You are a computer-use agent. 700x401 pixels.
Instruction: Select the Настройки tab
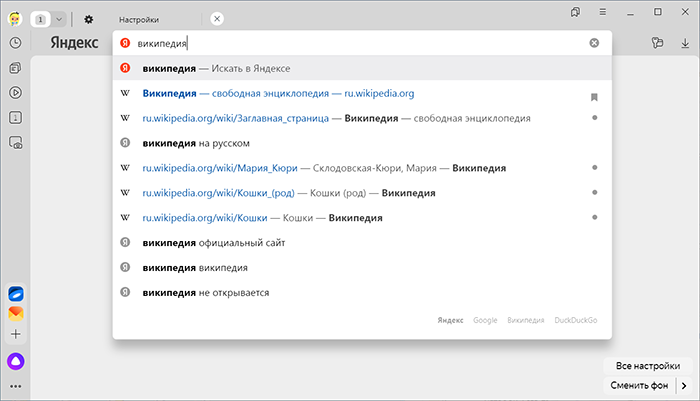pos(139,20)
